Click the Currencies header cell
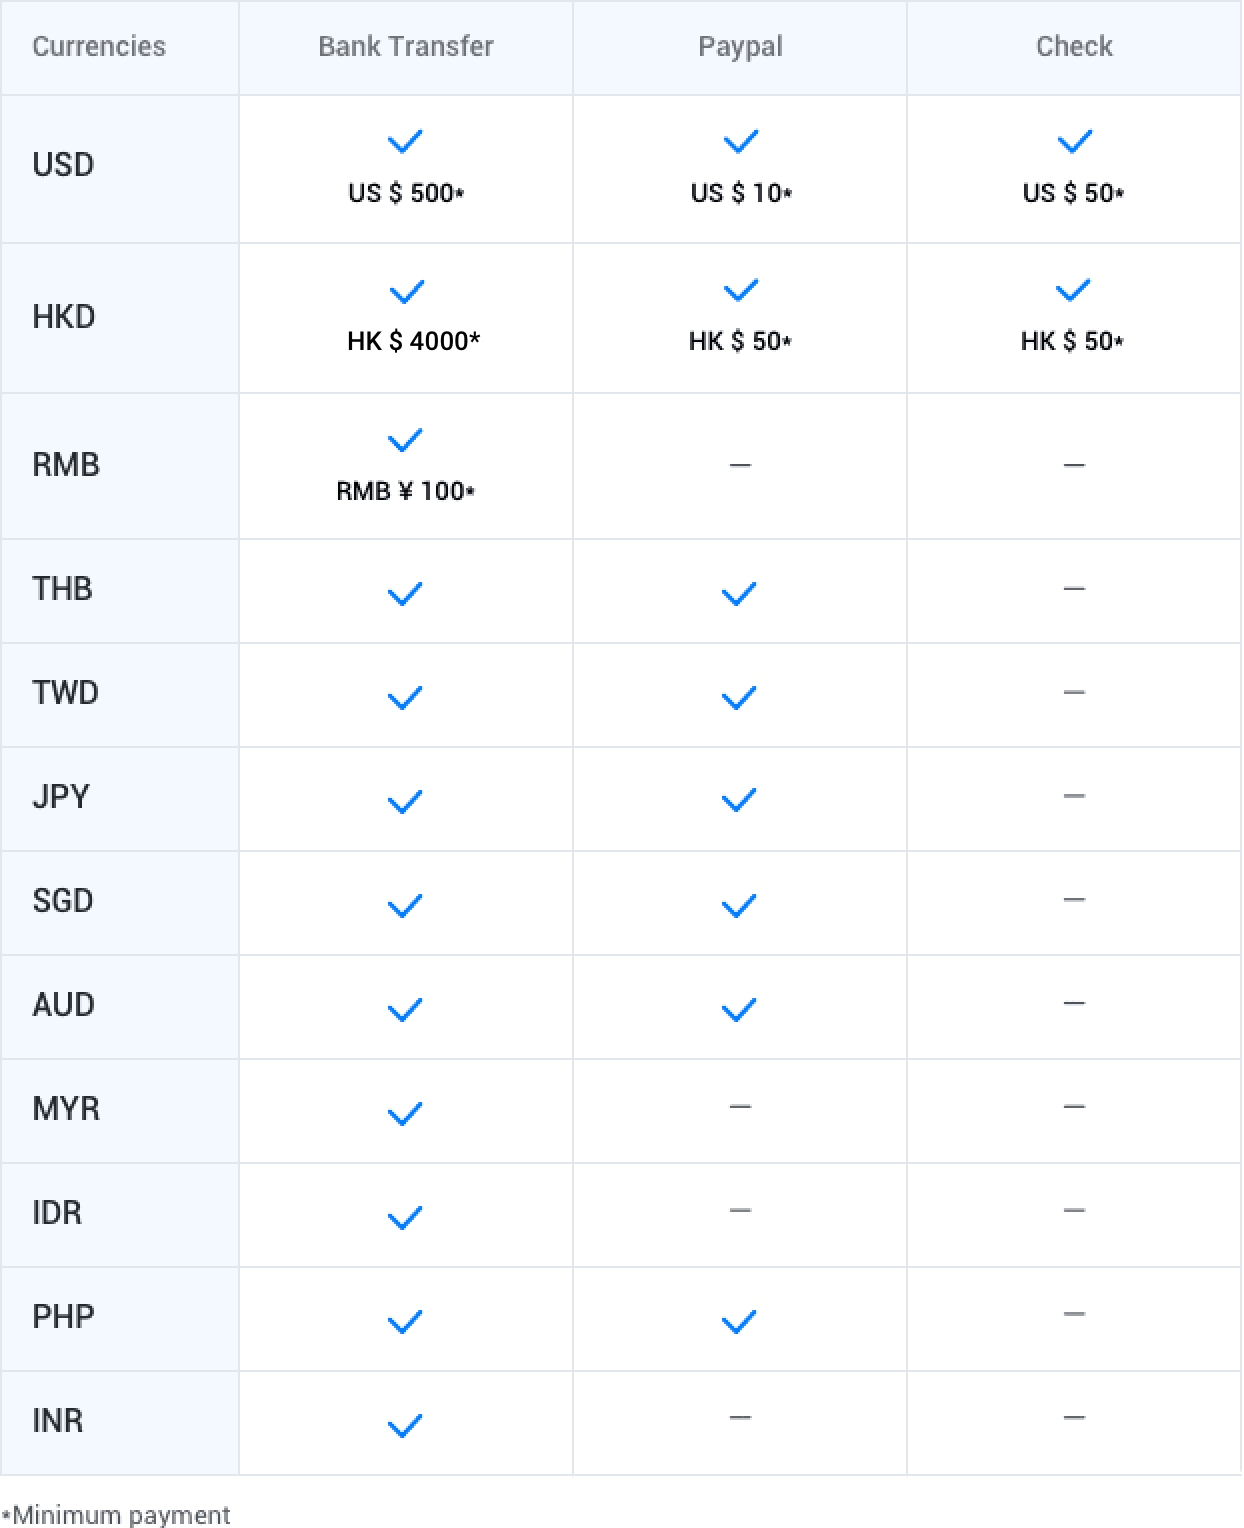The width and height of the screenshot is (1244, 1528). (99, 47)
